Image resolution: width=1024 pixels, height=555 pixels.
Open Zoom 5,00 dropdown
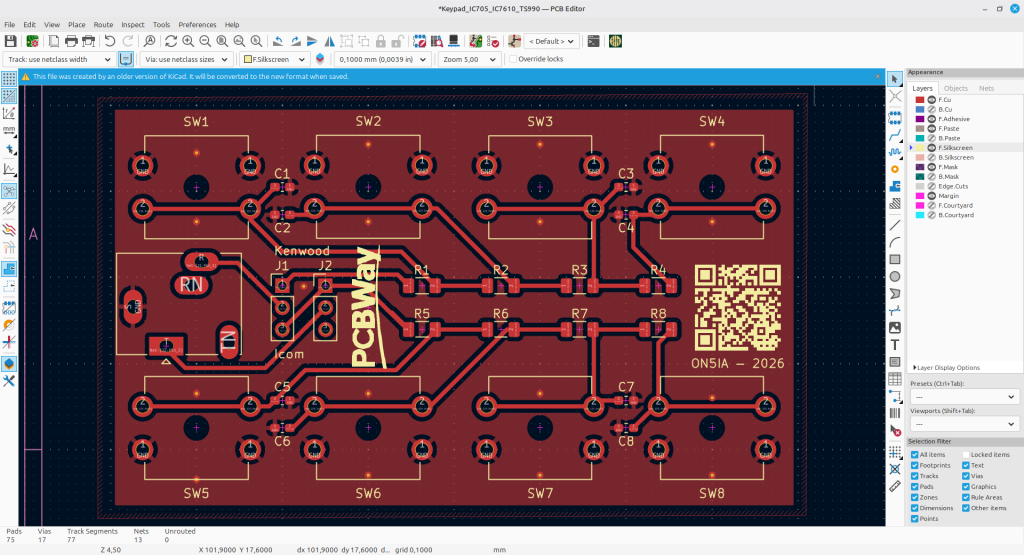coord(470,59)
